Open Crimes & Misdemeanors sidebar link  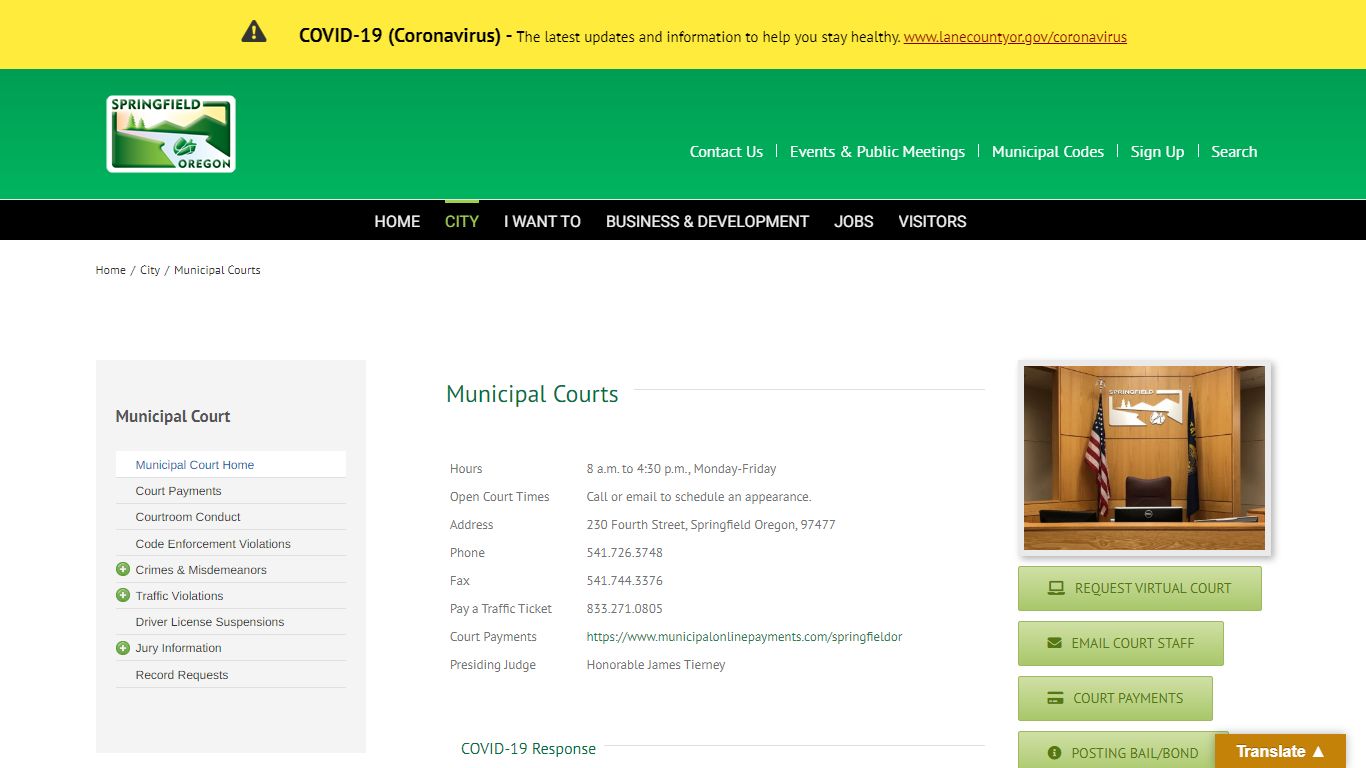201,570
